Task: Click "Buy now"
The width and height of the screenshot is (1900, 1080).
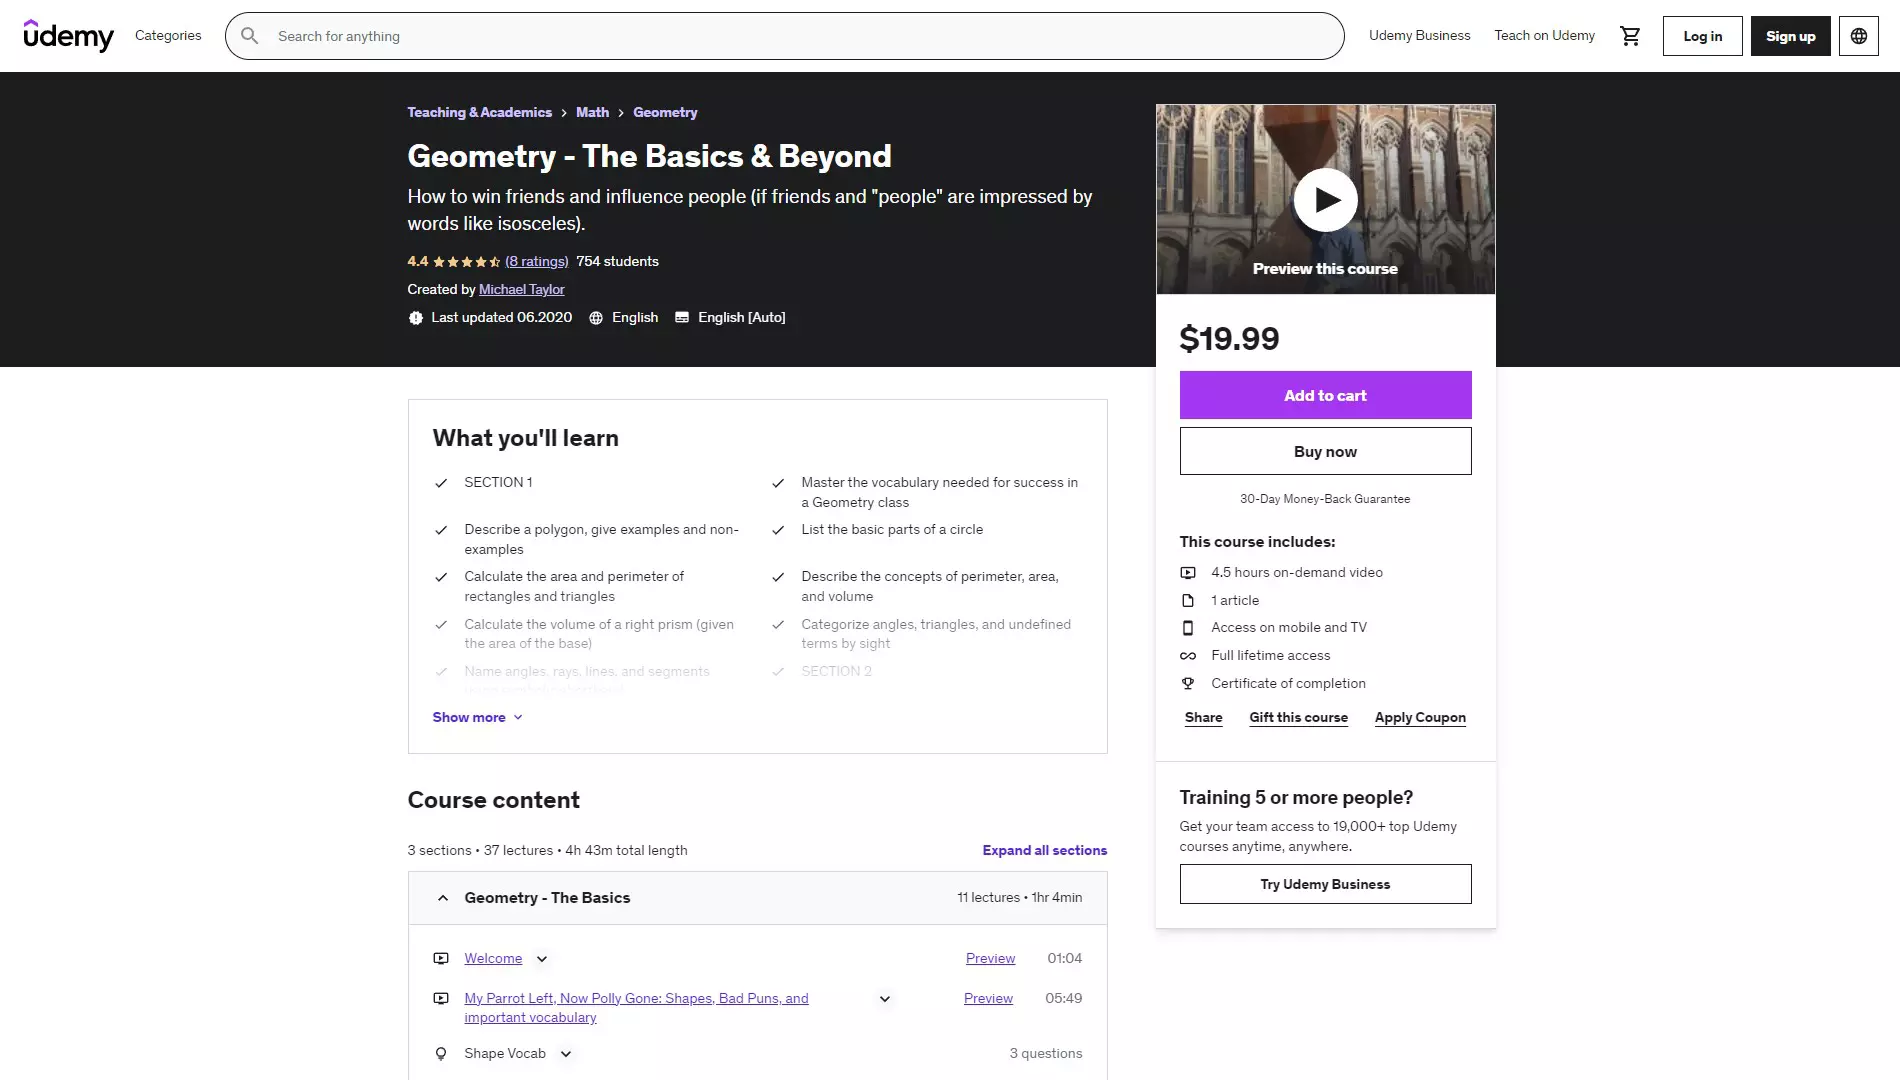Action: click(1325, 451)
